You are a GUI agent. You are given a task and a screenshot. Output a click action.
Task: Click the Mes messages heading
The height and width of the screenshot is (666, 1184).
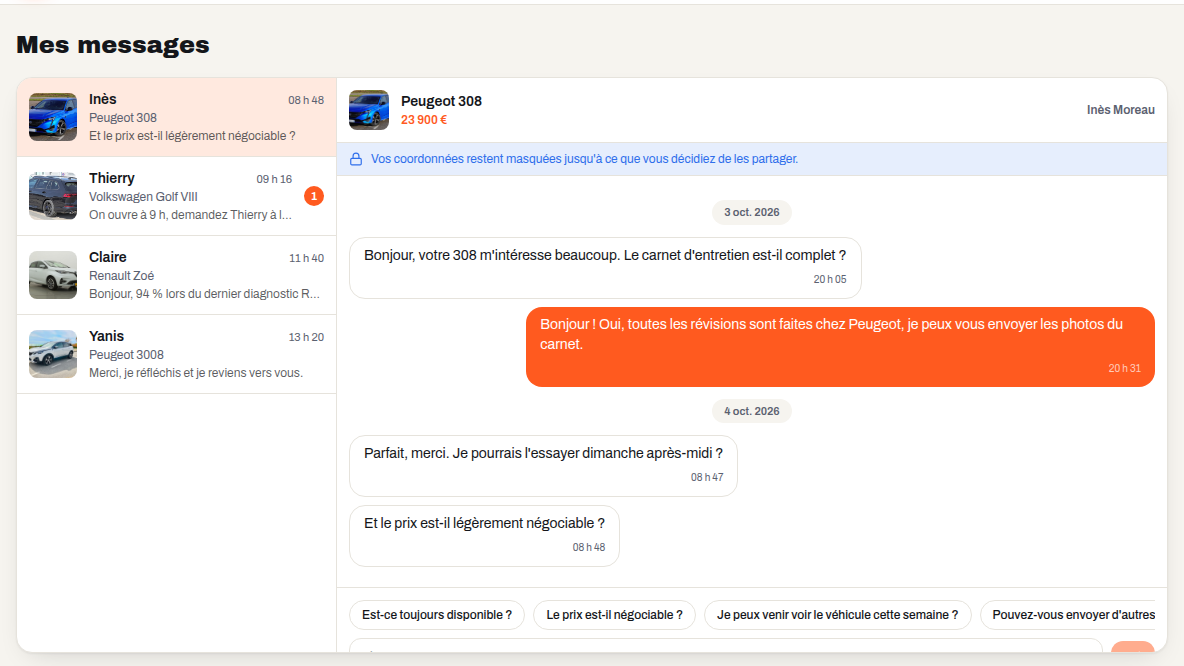coord(113,45)
